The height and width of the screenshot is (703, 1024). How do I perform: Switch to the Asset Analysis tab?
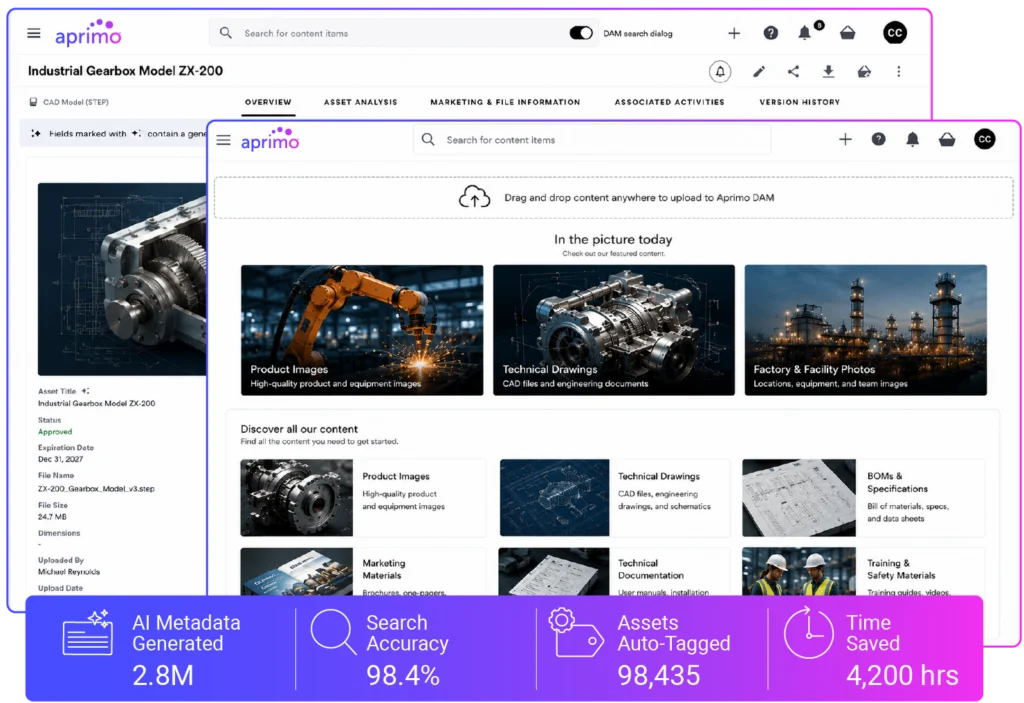point(360,102)
